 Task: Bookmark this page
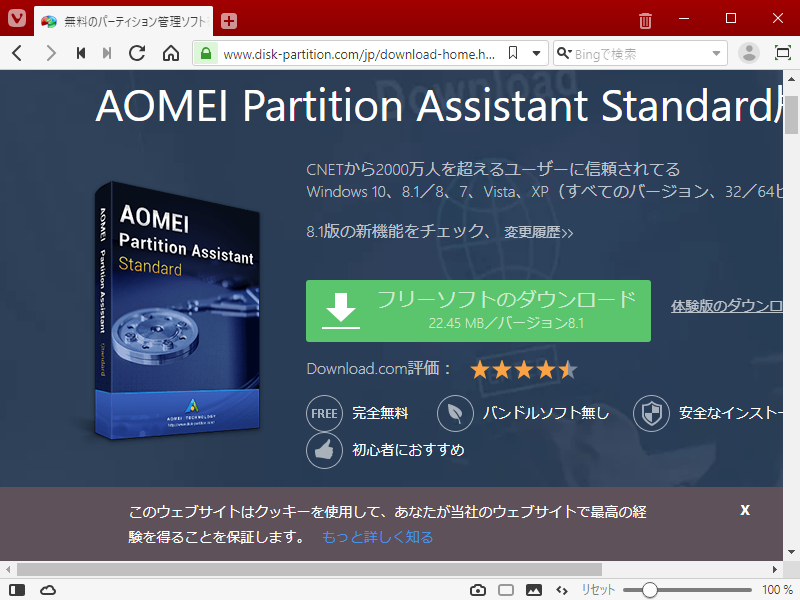(513, 53)
